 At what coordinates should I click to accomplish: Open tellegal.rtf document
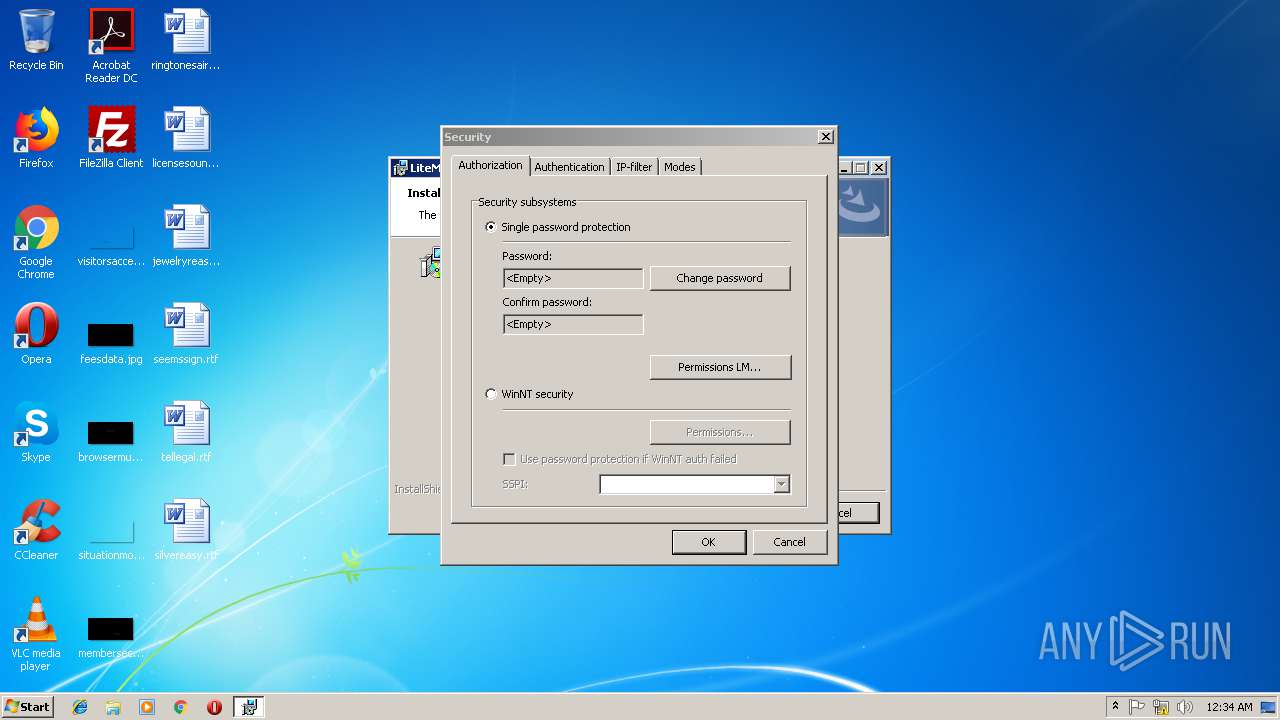(186, 432)
